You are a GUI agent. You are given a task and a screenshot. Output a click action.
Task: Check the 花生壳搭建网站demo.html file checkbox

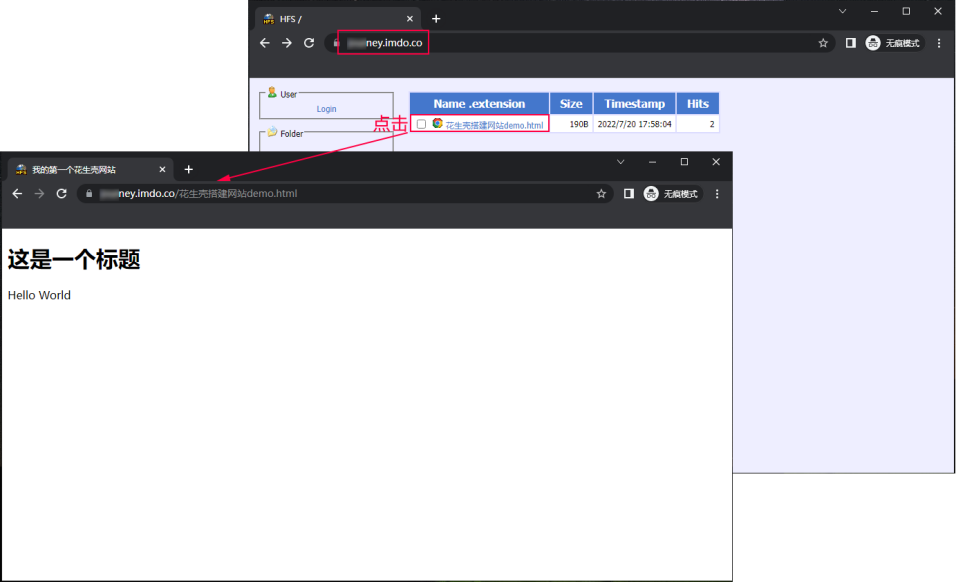pos(421,124)
